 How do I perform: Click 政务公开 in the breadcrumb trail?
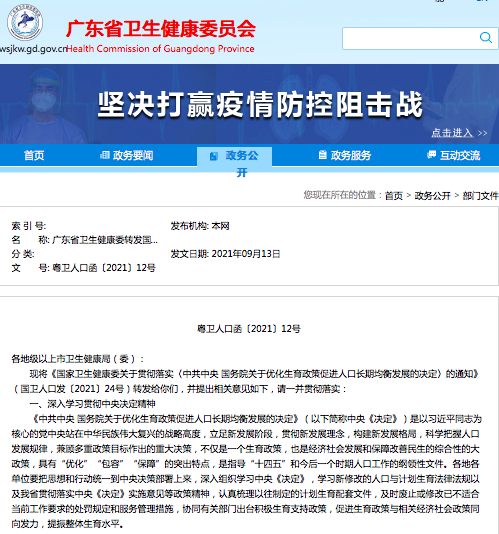(432, 195)
